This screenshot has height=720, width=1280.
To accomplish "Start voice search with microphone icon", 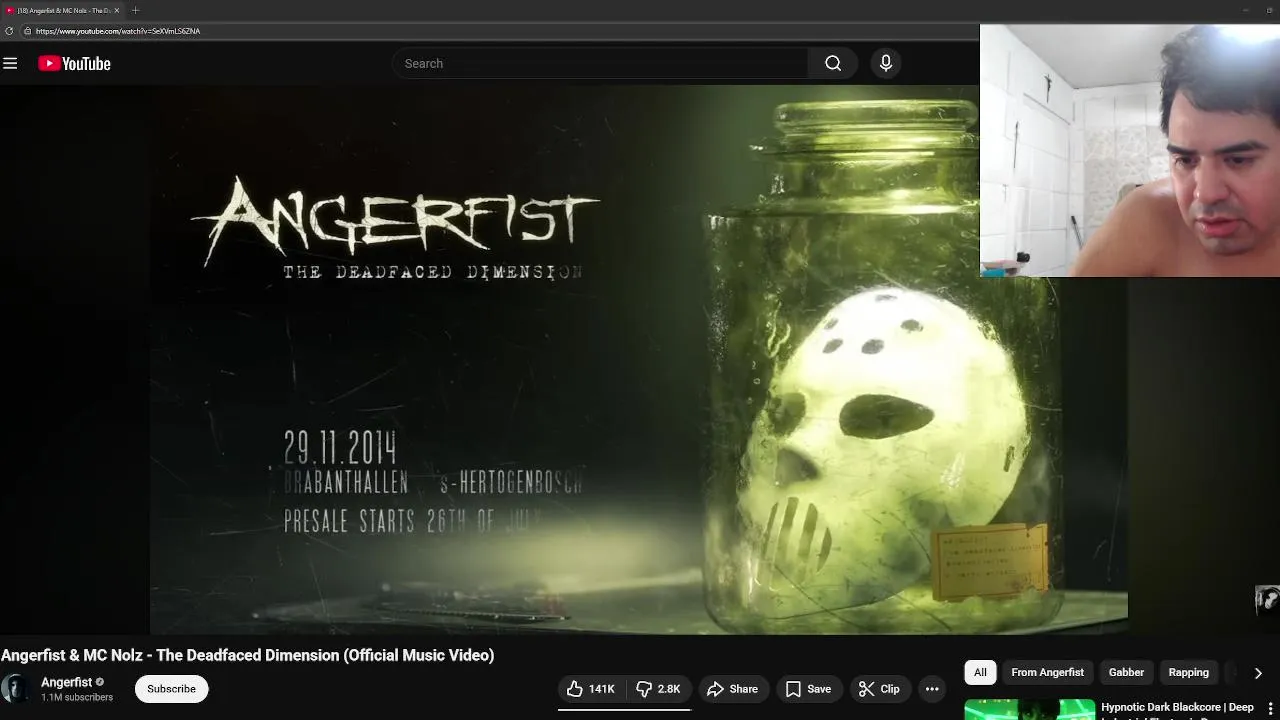I will (x=885, y=63).
